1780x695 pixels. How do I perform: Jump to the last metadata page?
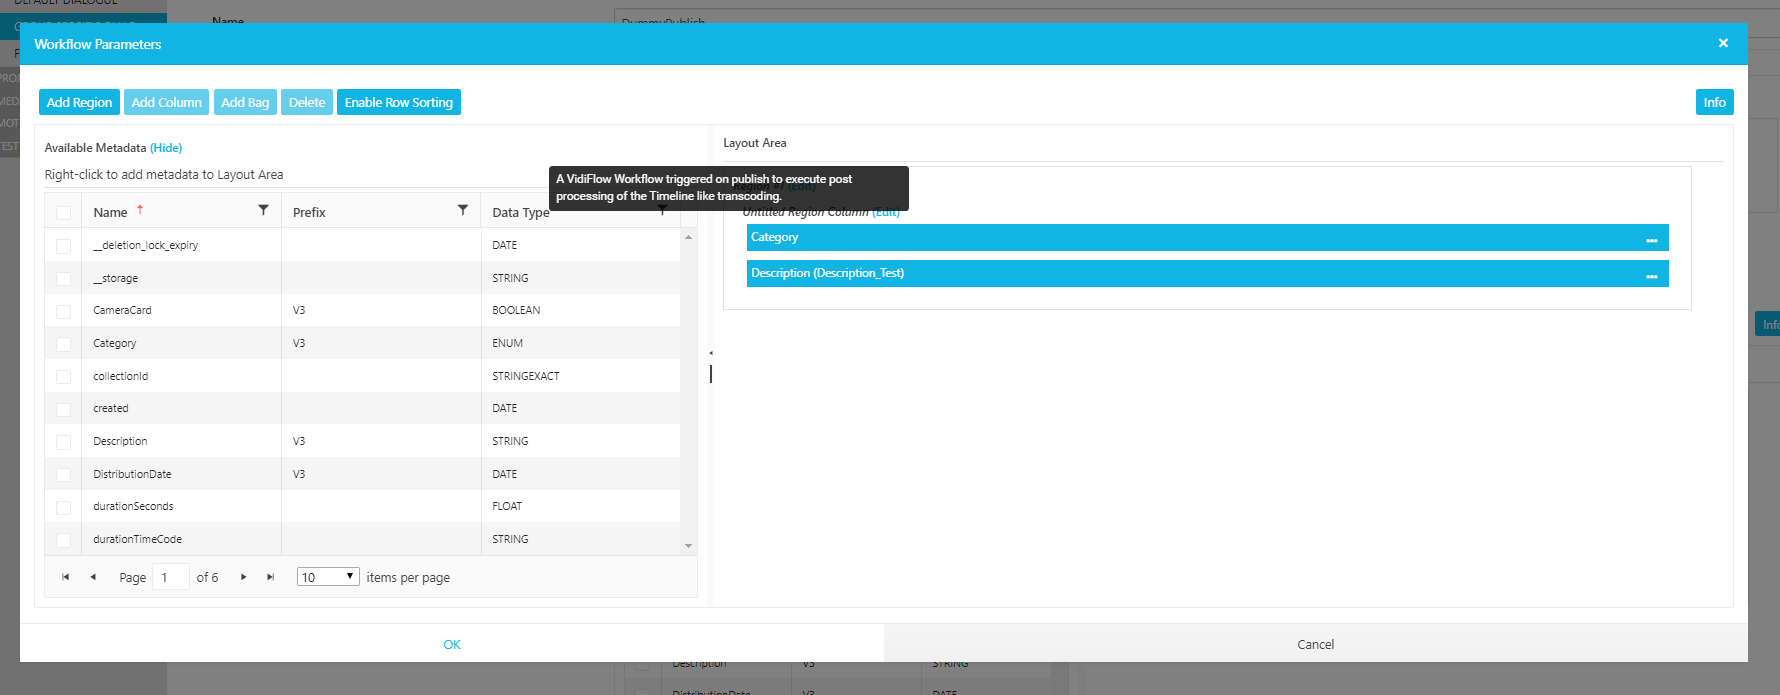tap(270, 577)
